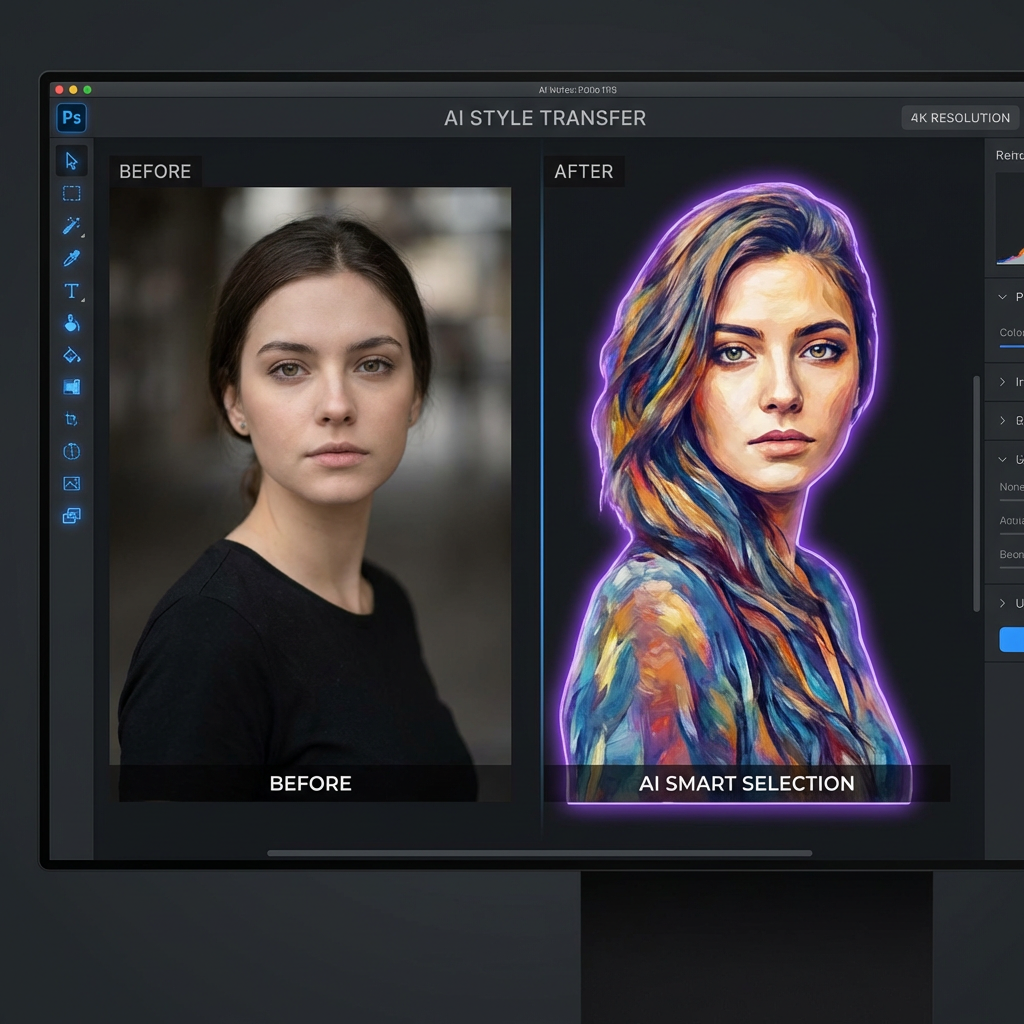
Task: Choose the Eyedropper tool
Action: coord(71,259)
